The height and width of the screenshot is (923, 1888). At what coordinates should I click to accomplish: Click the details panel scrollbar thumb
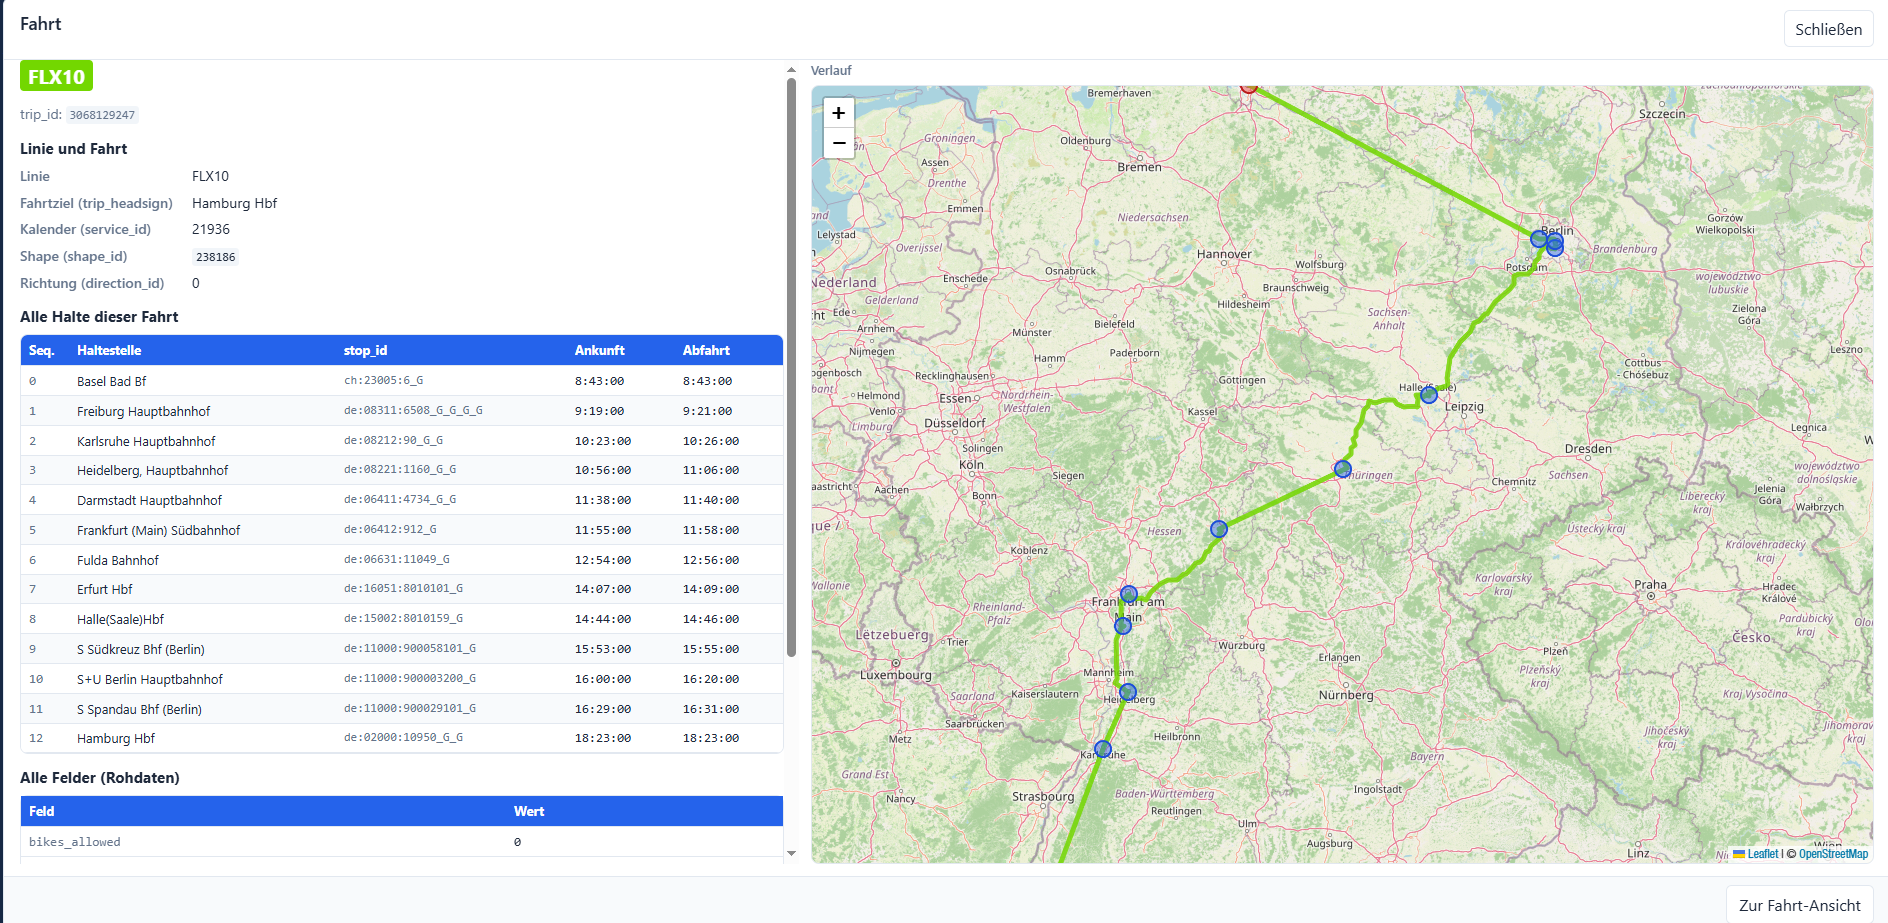coord(791,367)
